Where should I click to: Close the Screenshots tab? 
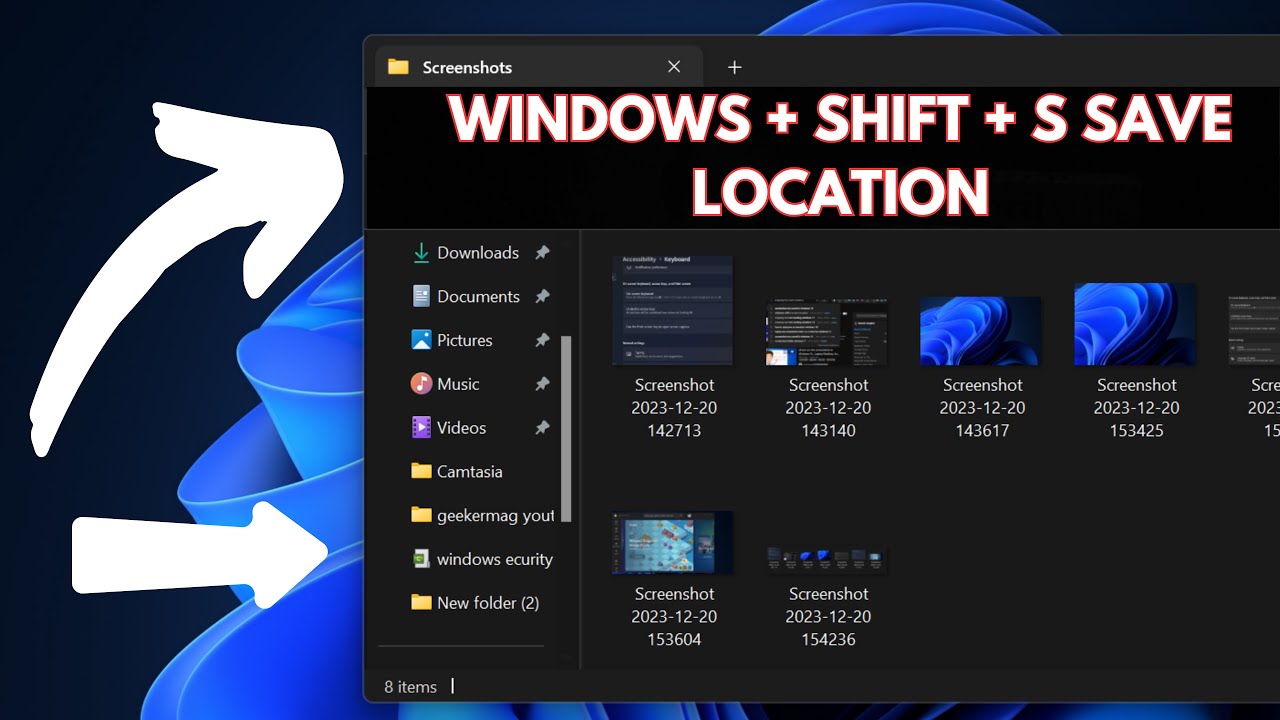674,67
